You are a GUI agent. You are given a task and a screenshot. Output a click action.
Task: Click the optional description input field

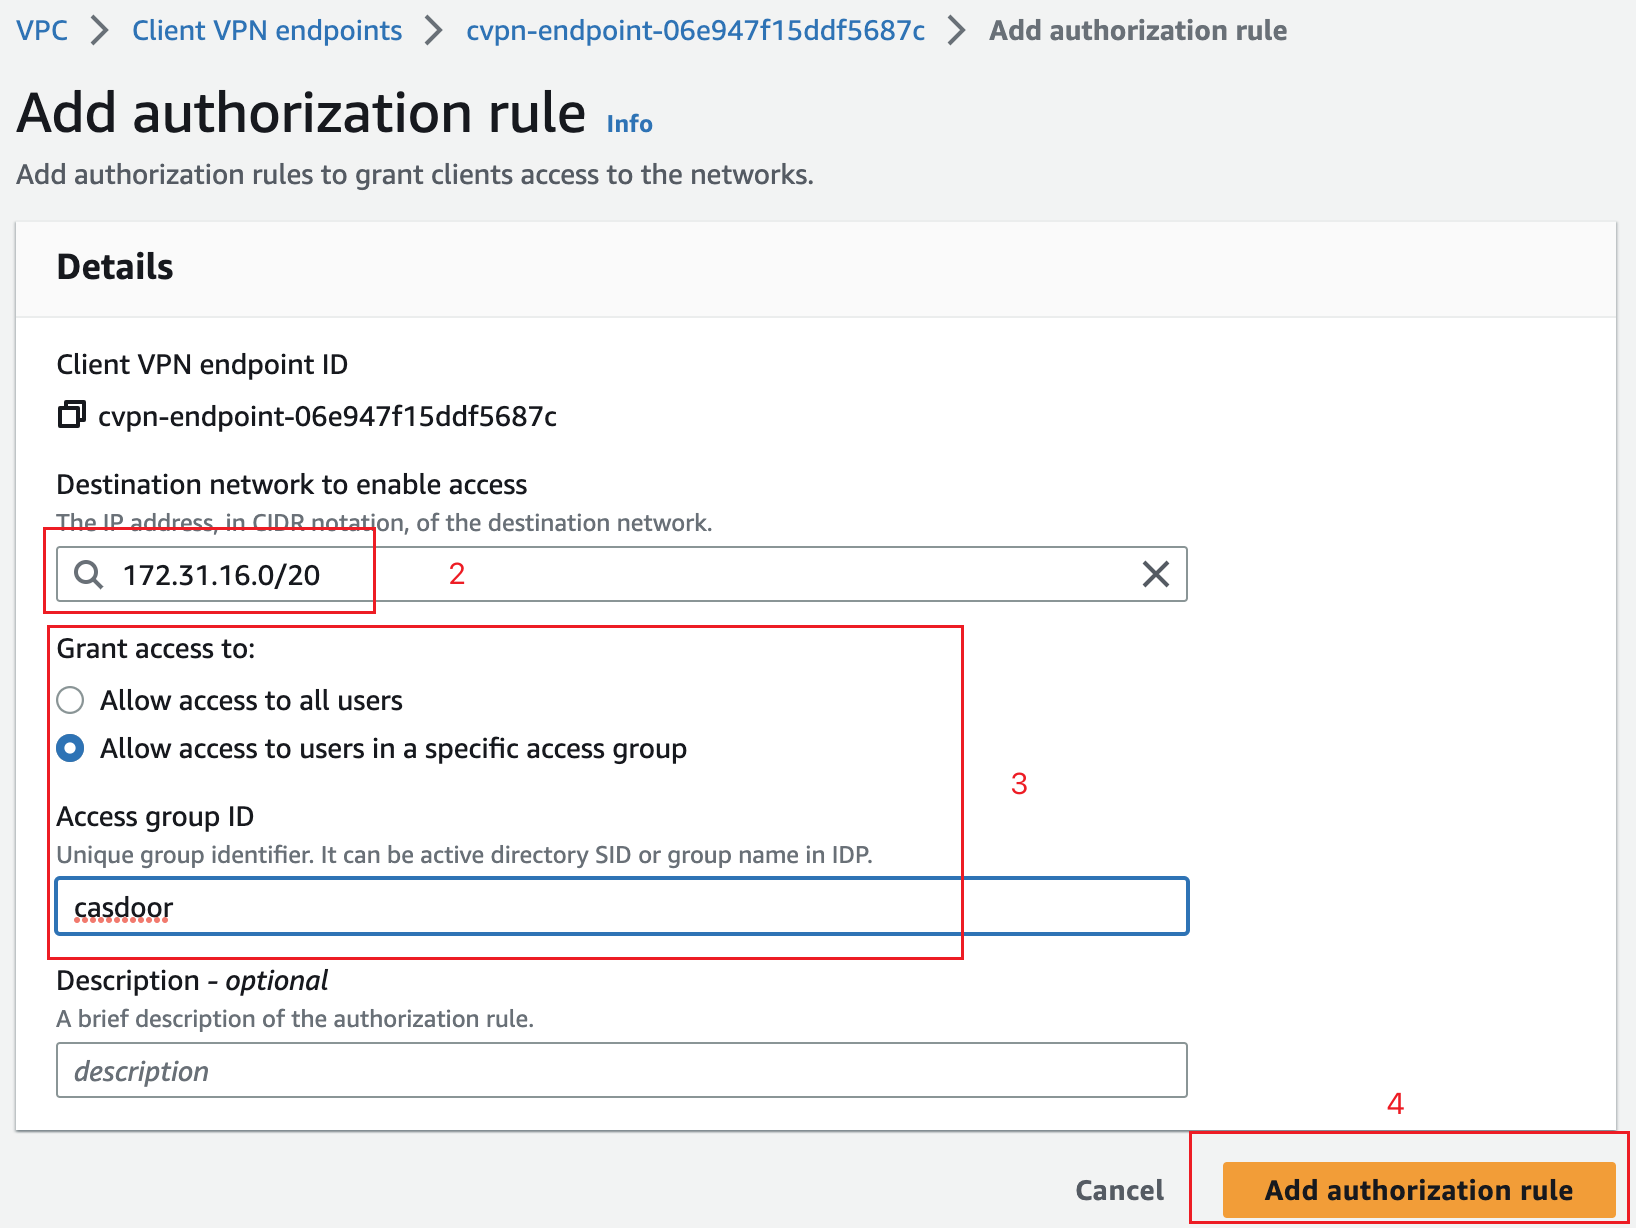pyautogui.click(x=620, y=1070)
